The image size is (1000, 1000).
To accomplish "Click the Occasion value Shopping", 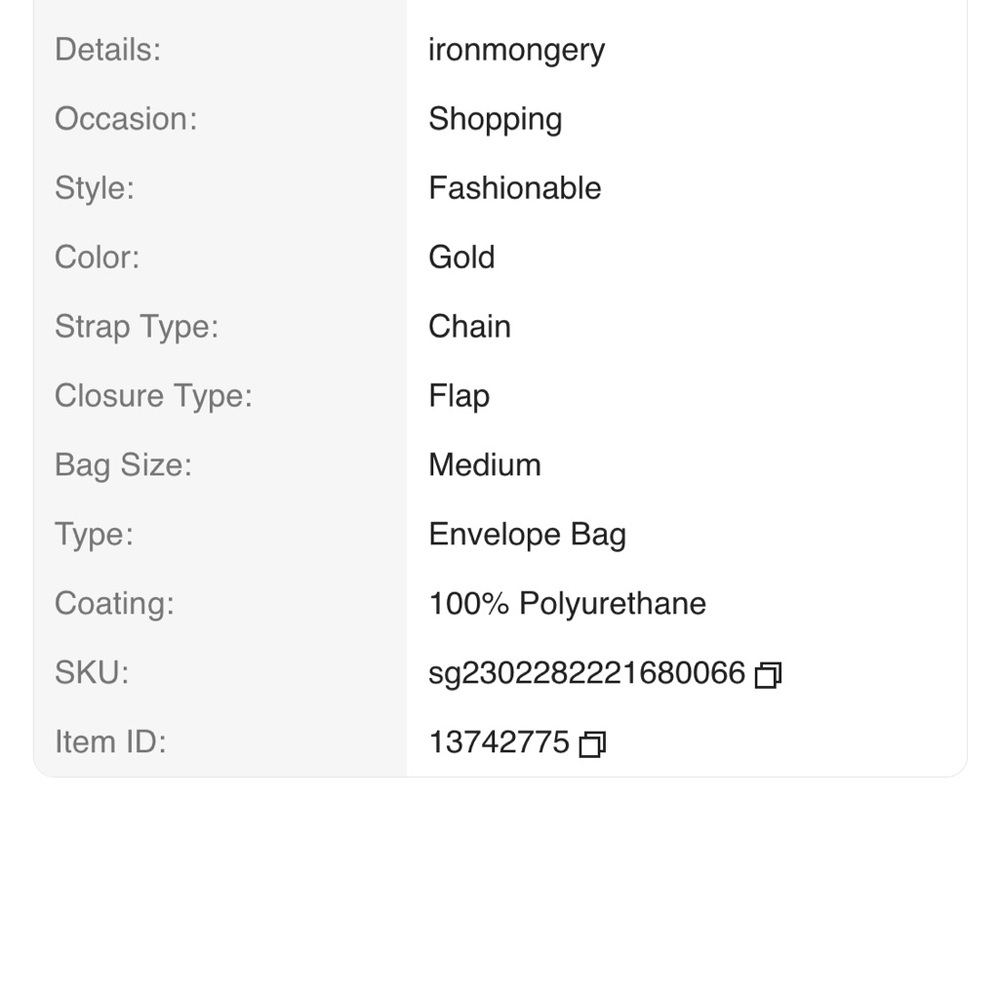I will point(496,120).
